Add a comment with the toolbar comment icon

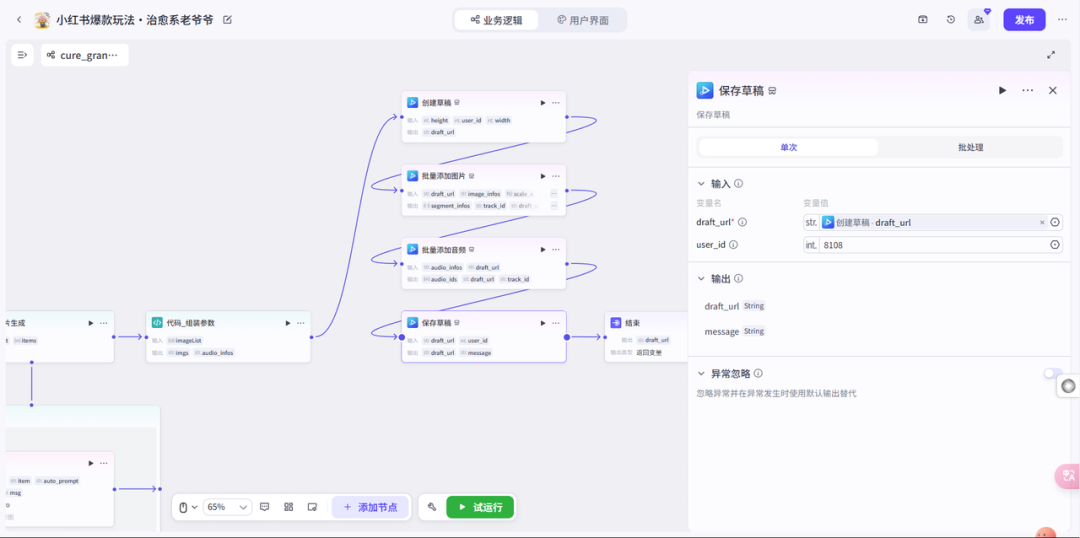[265, 507]
